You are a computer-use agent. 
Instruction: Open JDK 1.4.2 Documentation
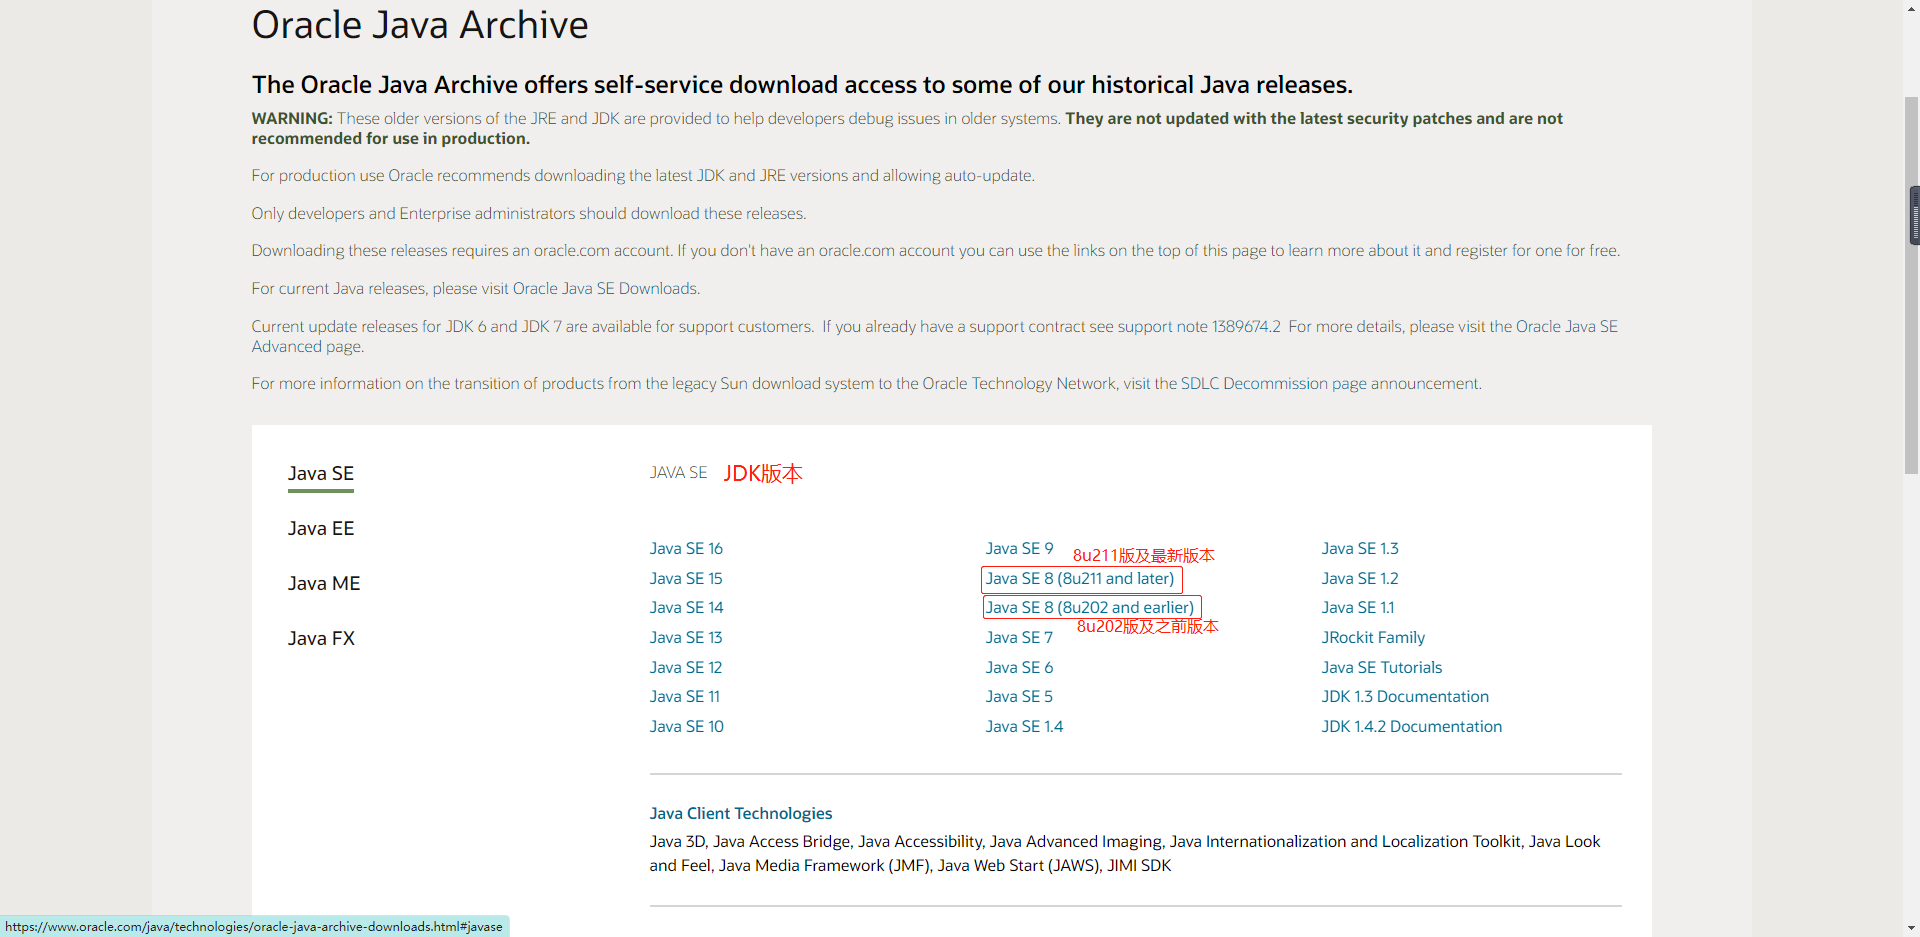pyautogui.click(x=1411, y=726)
